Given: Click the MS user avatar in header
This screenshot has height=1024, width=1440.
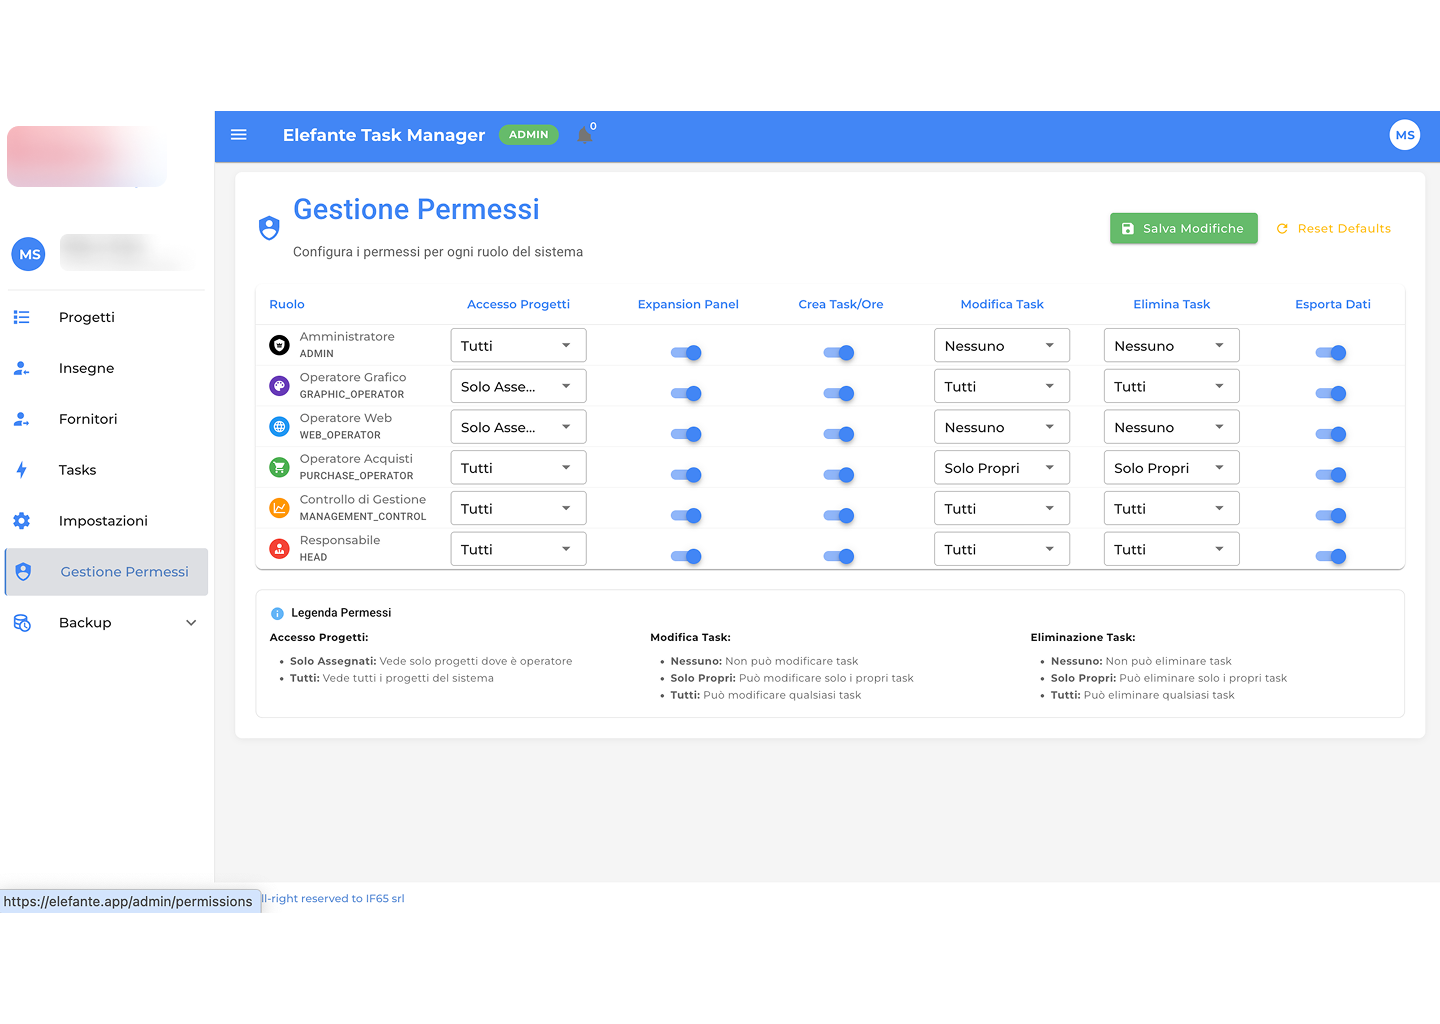Looking at the screenshot, I should (x=1404, y=135).
